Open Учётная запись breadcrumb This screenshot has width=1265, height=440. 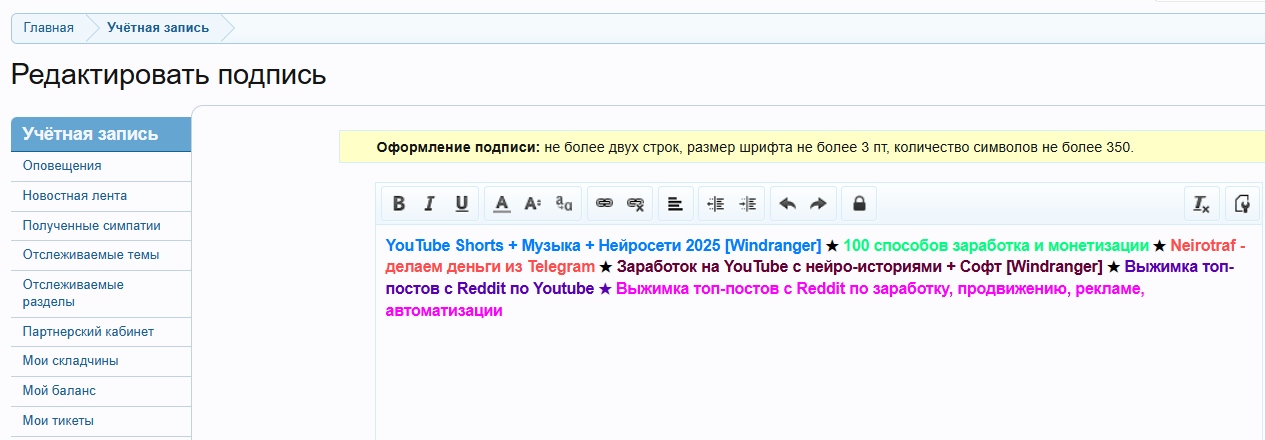pyautogui.click(x=158, y=28)
